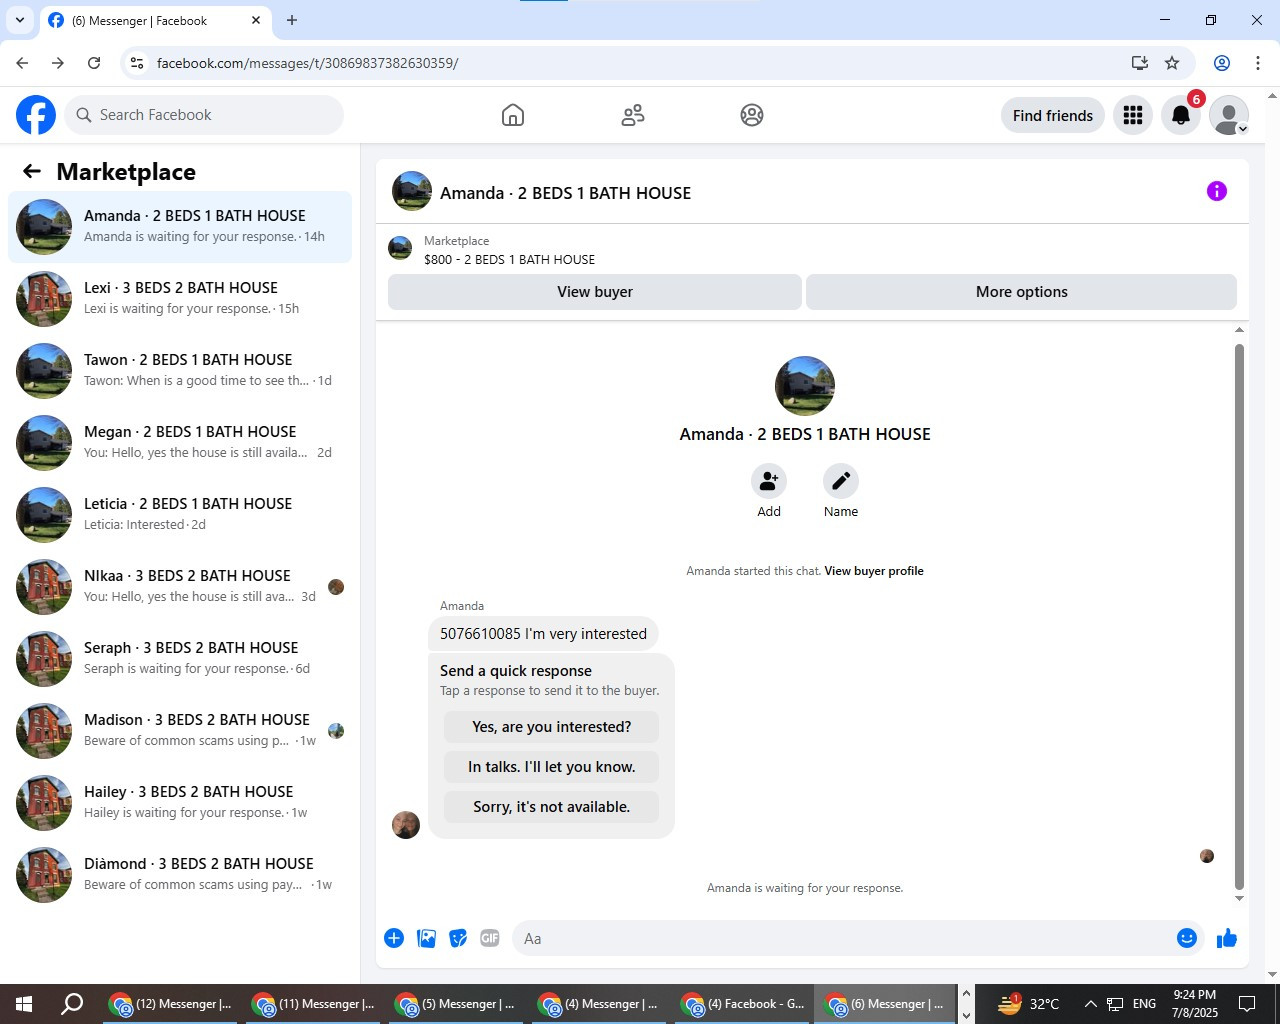Click the Name edit pencil icon
This screenshot has height=1024, width=1280.
coord(841,481)
